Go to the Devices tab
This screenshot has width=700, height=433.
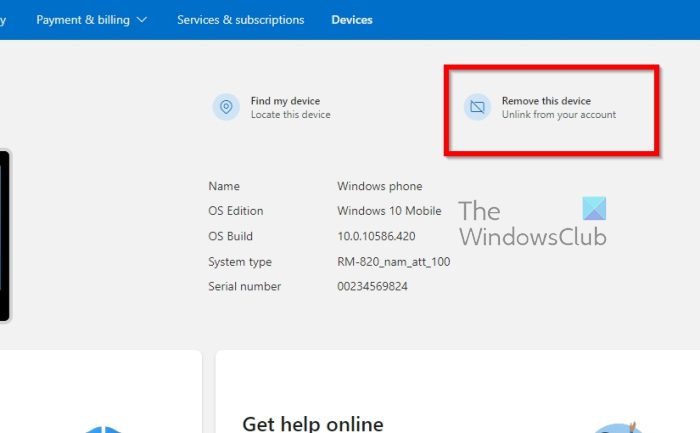pyautogui.click(x=352, y=20)
